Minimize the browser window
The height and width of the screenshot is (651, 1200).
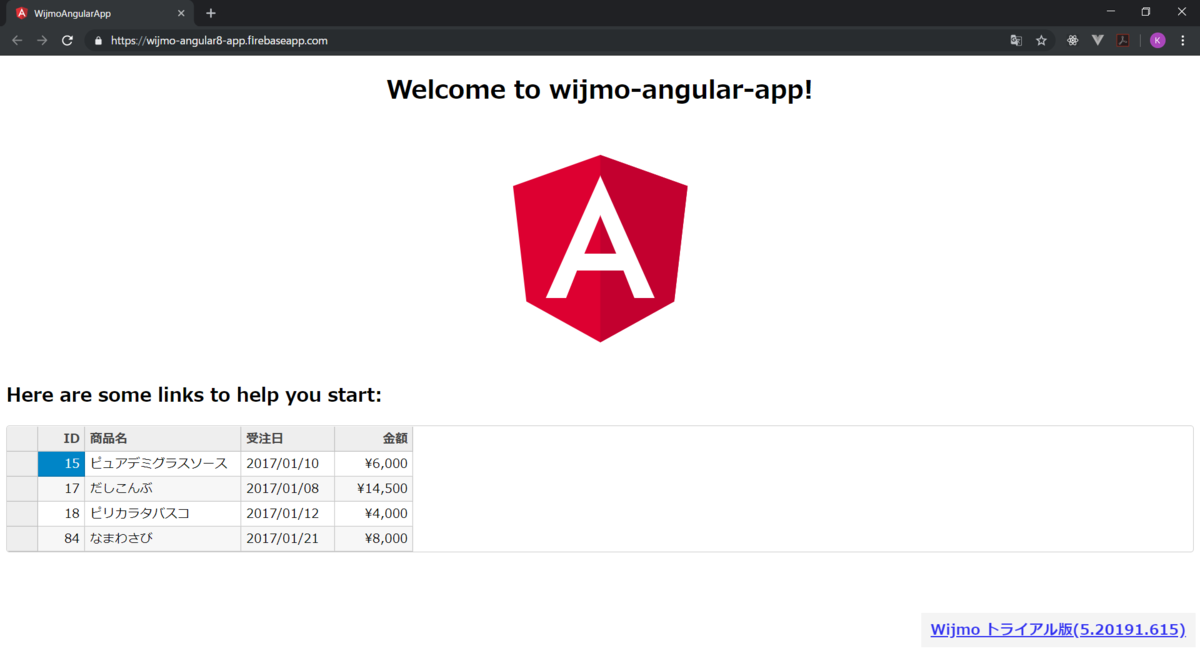(1111, 11)
